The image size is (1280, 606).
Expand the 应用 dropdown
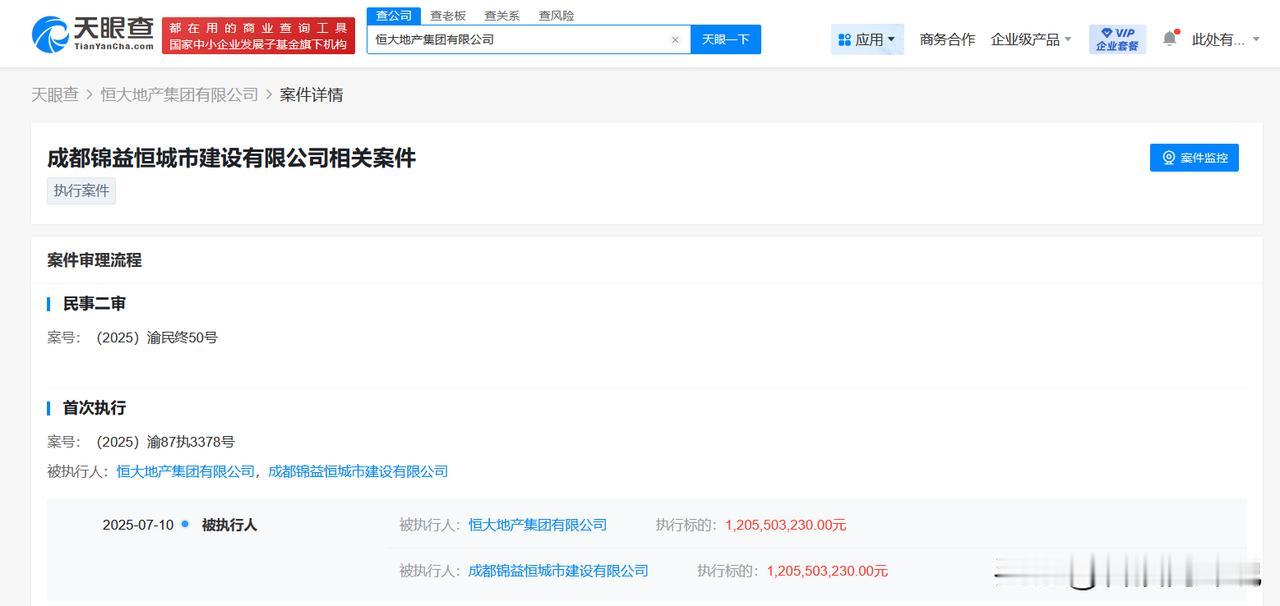(867, 39)
